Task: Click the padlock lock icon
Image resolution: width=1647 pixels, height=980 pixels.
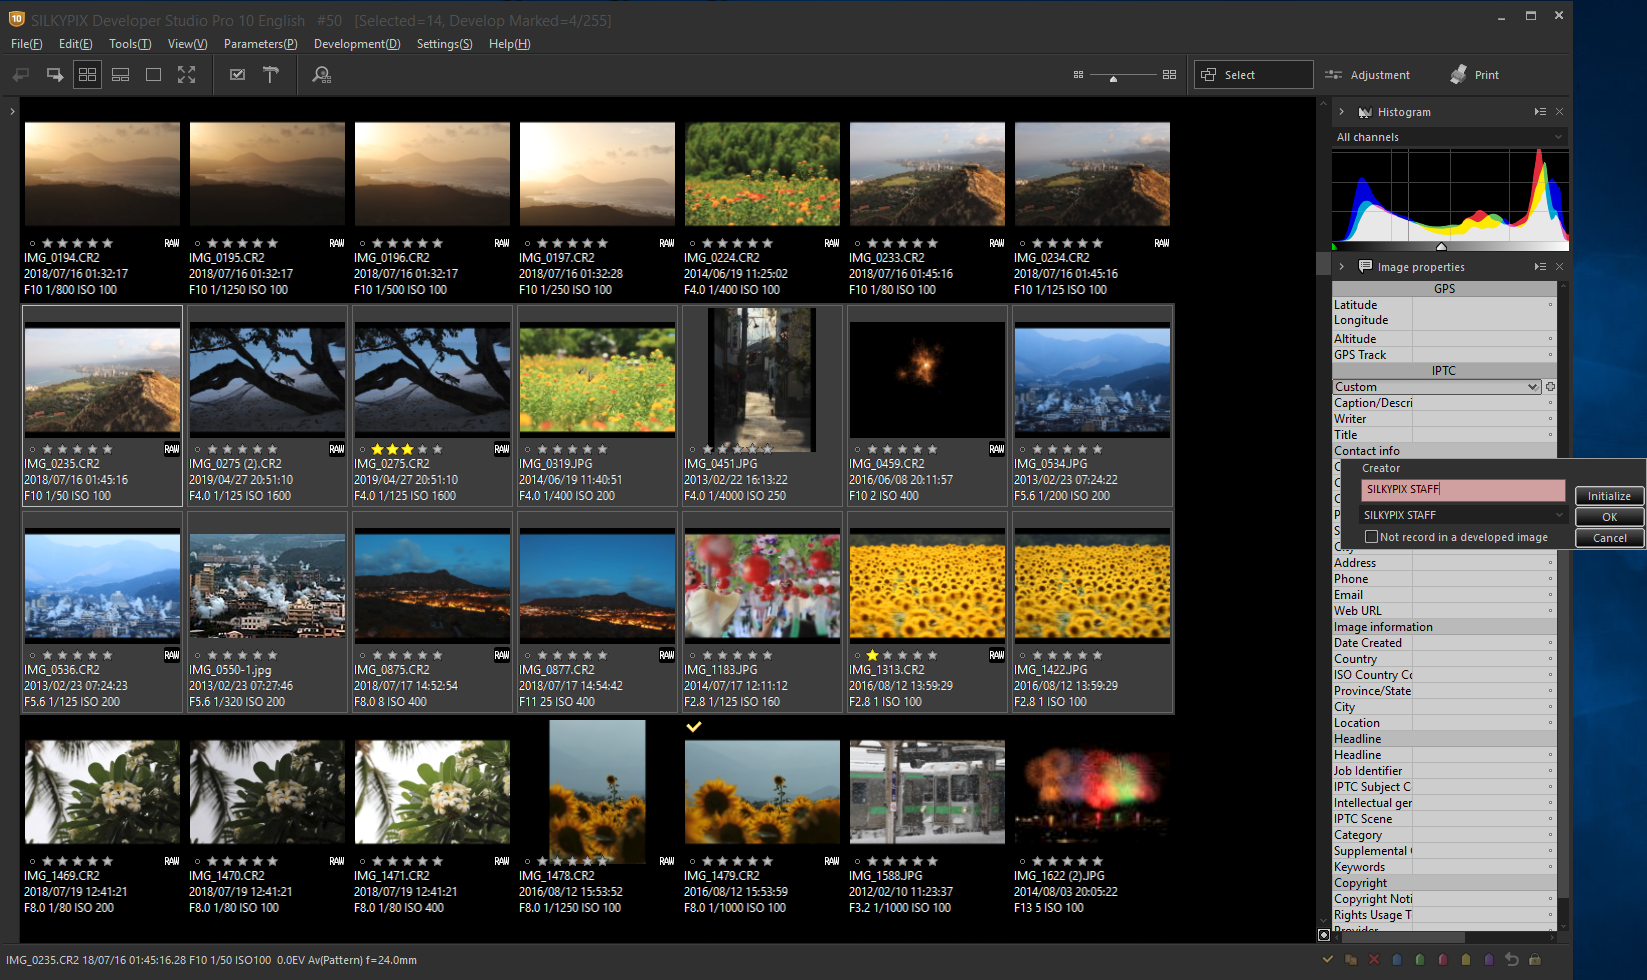Action: coord(1535,960)
